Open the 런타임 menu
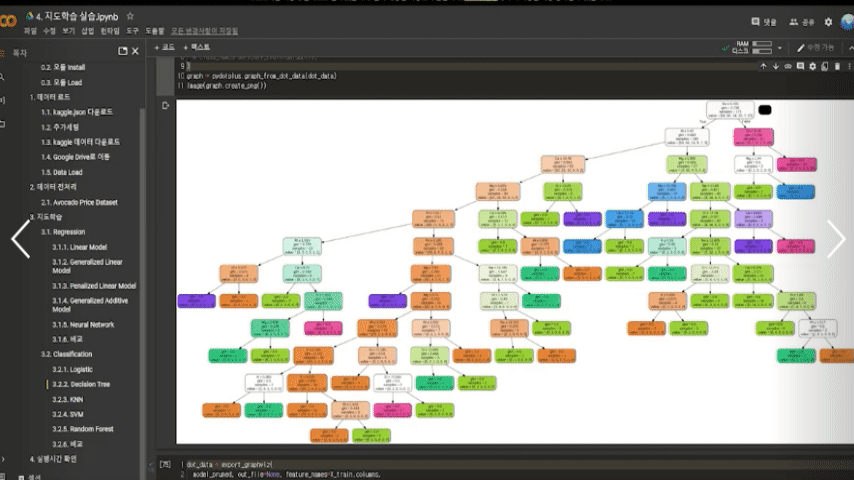 tap(110, 31)
